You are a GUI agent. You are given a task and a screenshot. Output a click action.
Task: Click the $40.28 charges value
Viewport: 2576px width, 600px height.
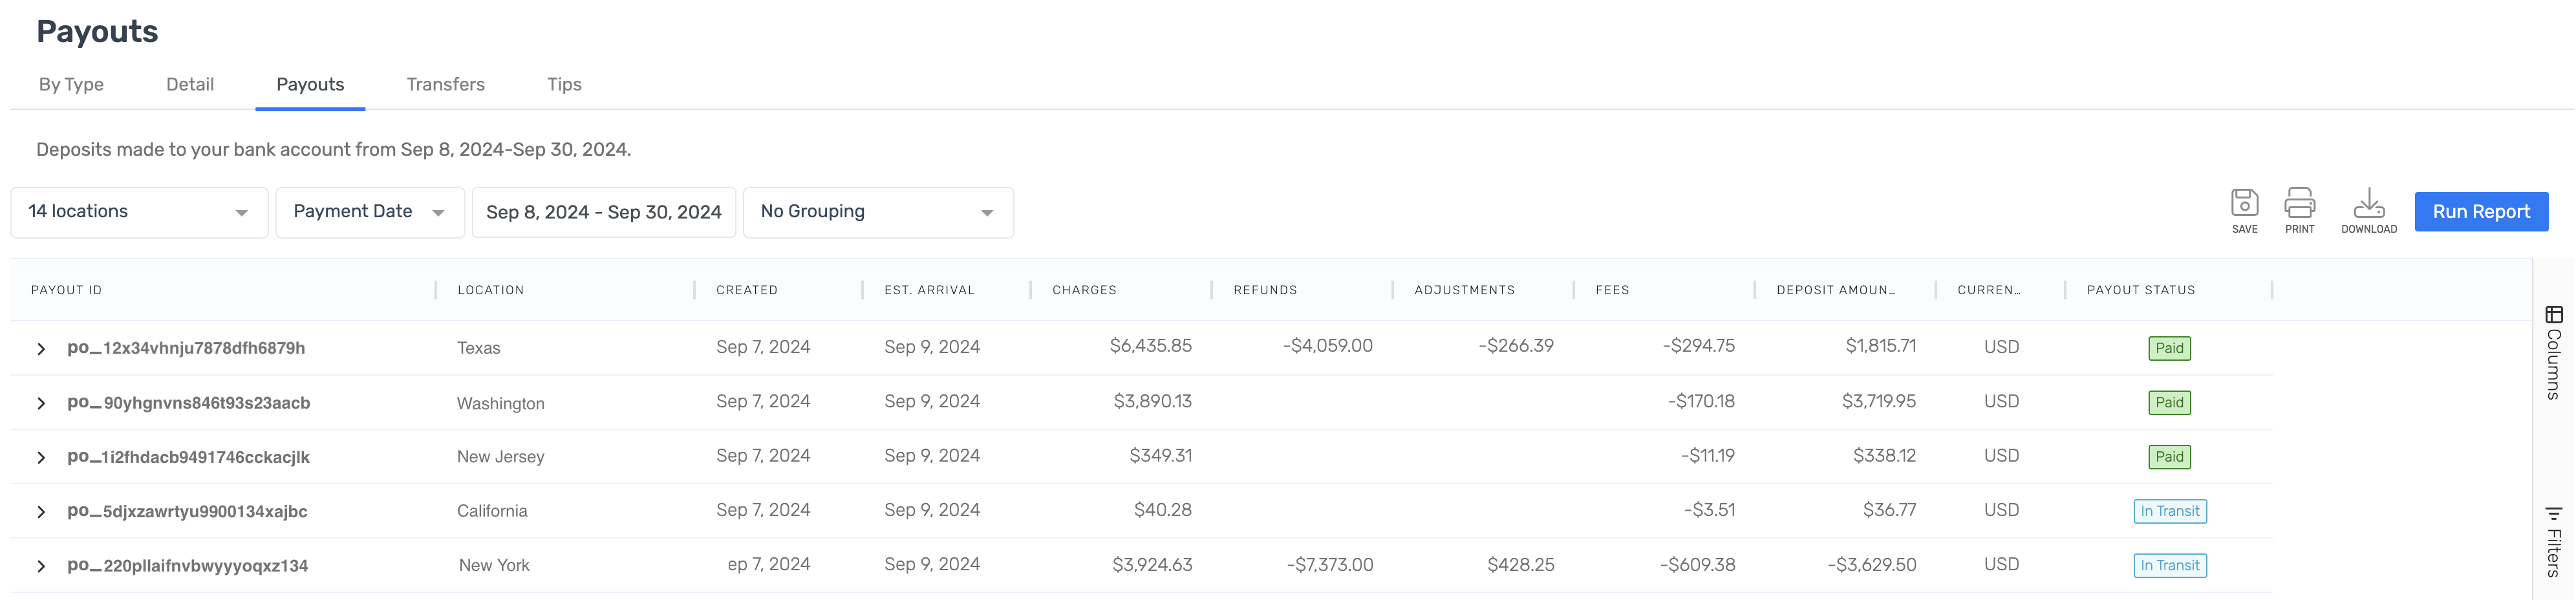pos(1162,510)
